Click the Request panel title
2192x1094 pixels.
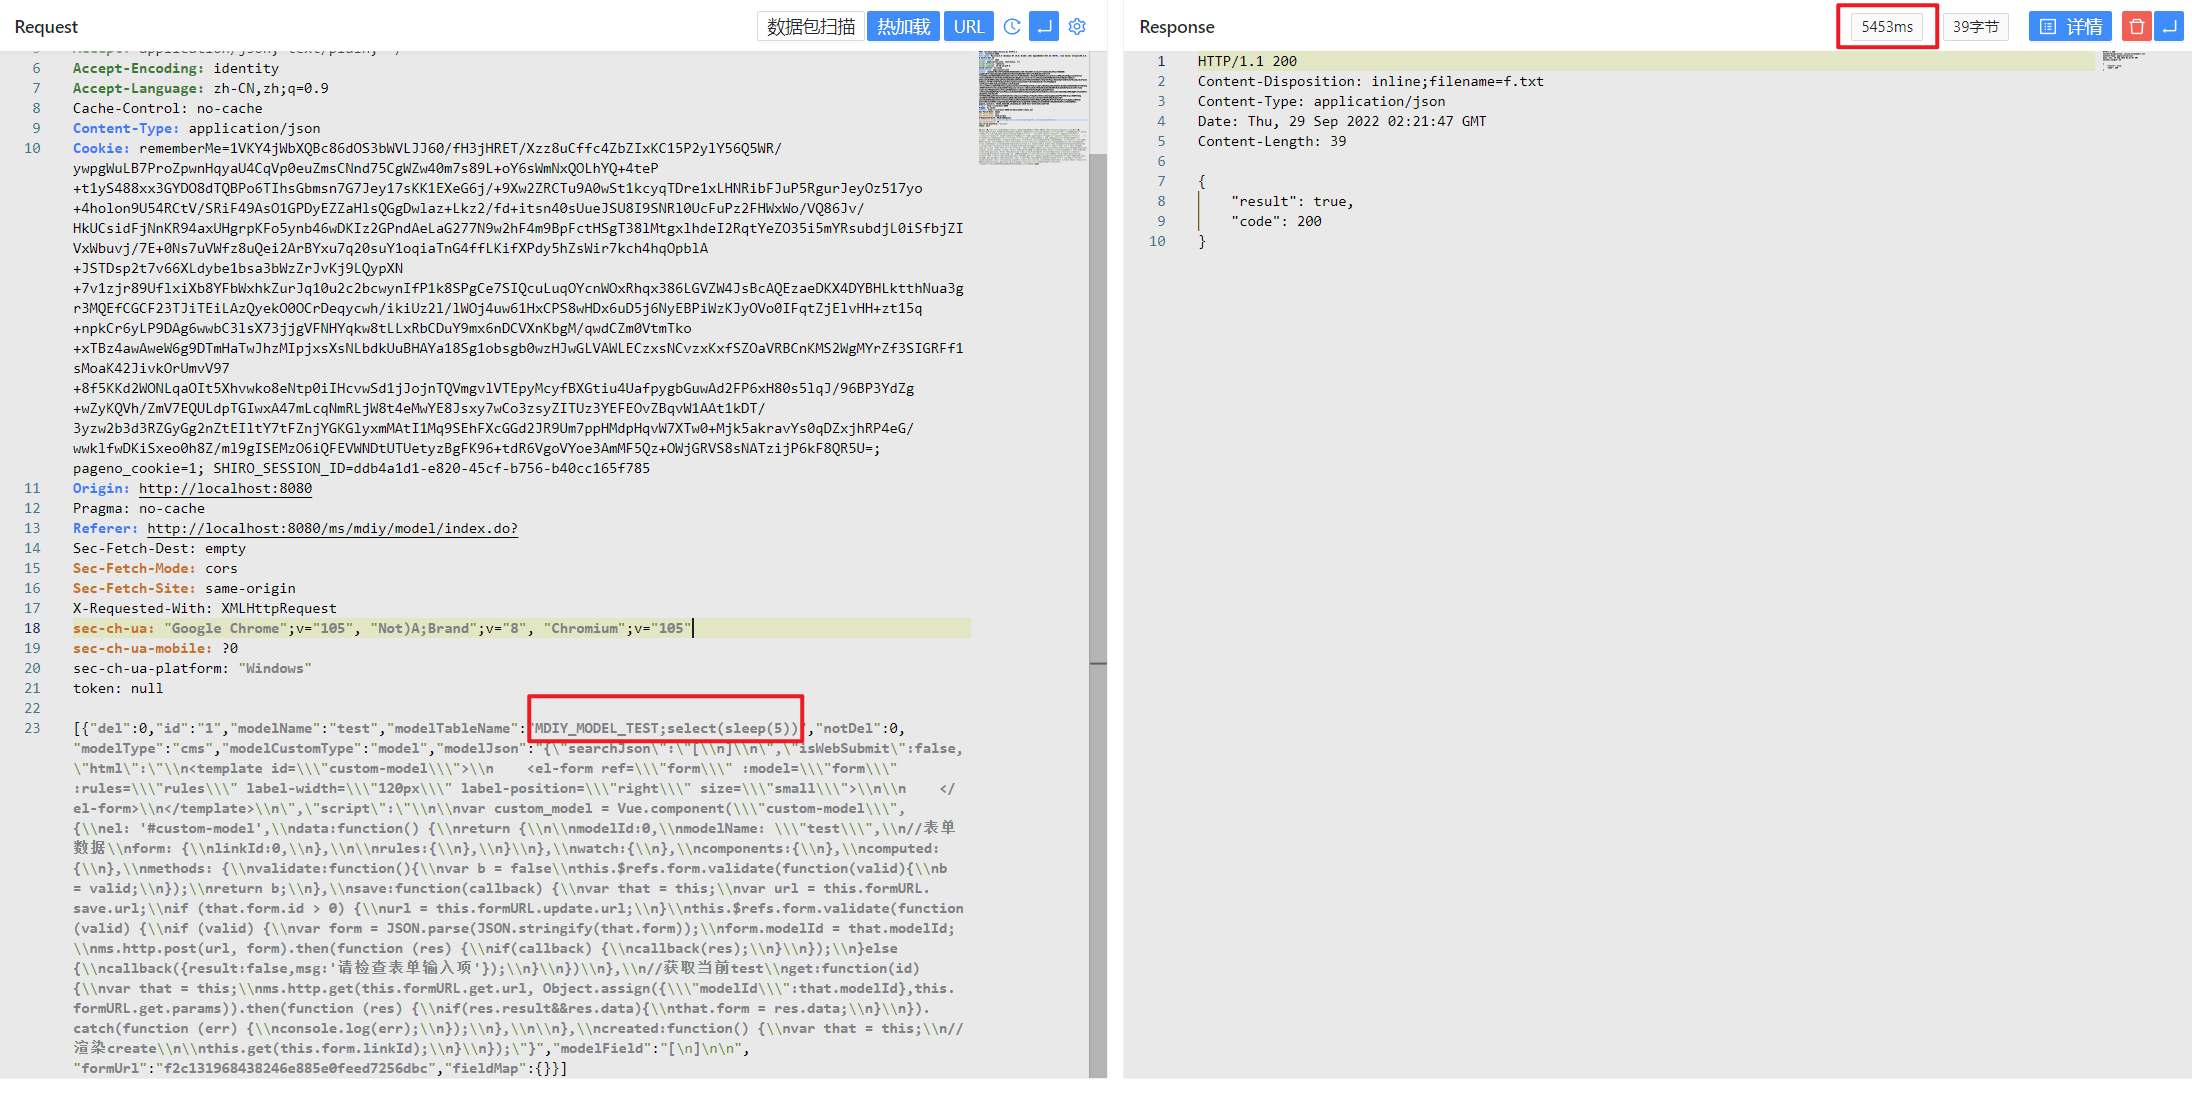click(x=46, y=27)
